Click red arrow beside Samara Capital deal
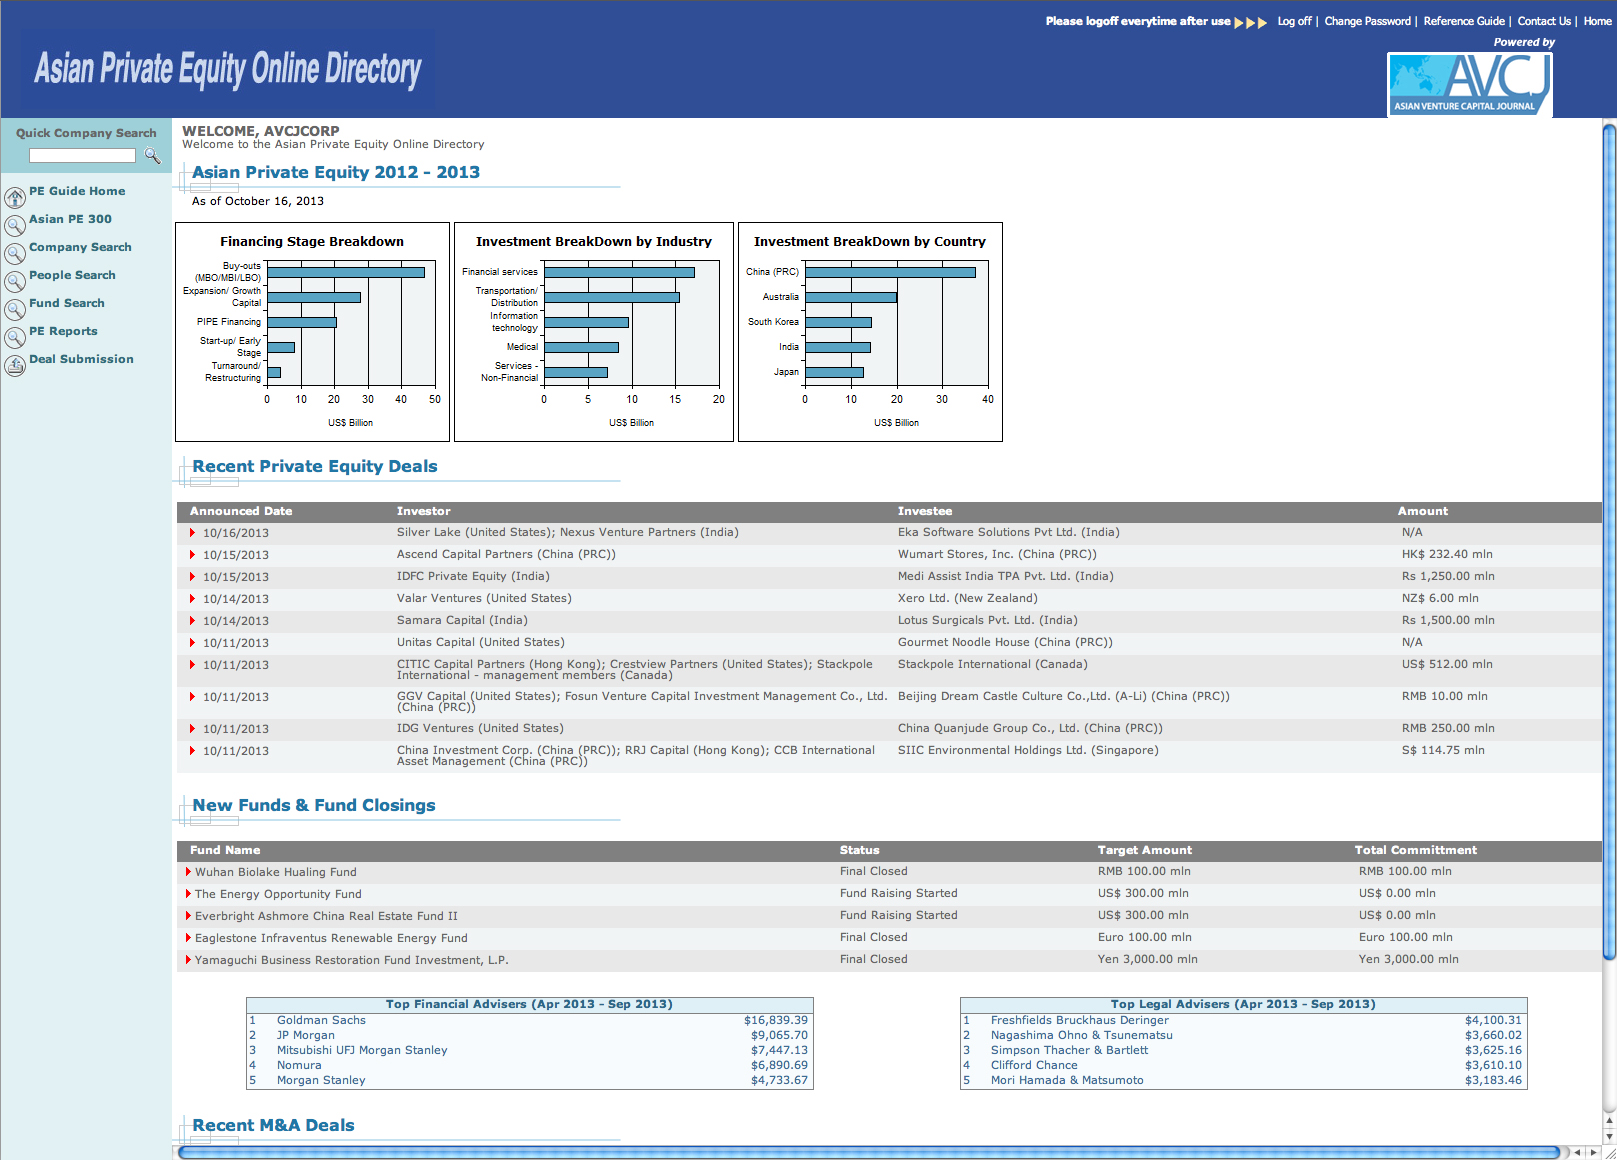This screenshot has width=1617, height=1160. [192, 621]
